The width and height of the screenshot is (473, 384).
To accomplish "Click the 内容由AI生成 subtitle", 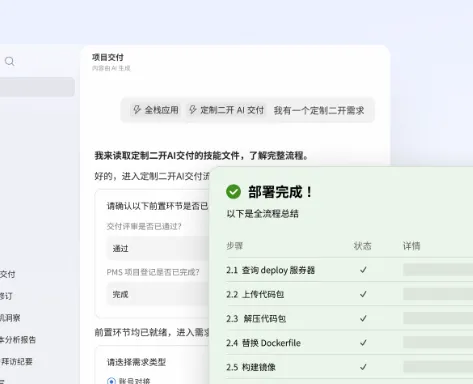I will 111,68.
